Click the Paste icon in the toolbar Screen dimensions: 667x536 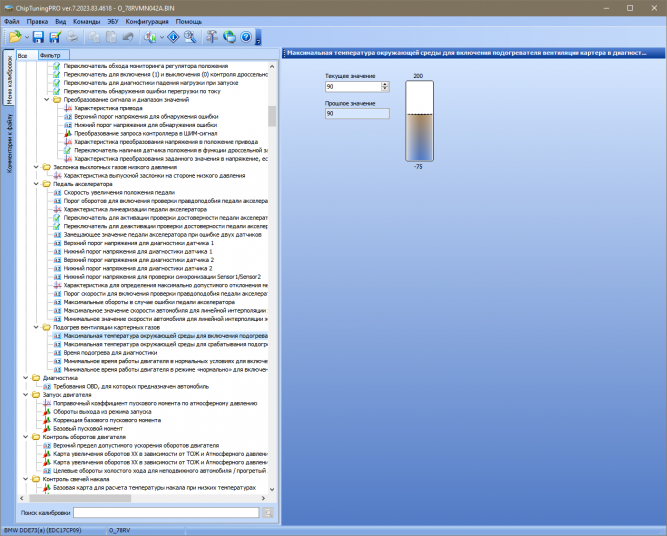pos(111,37)
